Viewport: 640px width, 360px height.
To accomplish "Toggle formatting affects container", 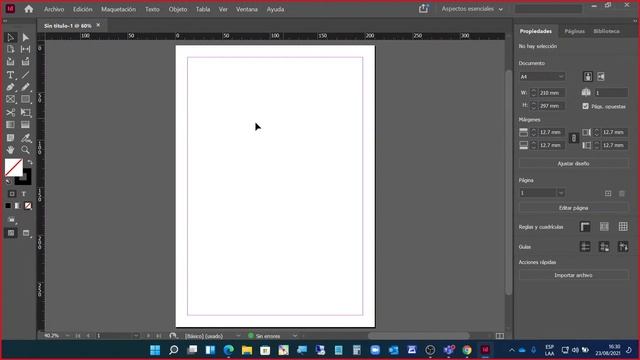I will 12,194.
